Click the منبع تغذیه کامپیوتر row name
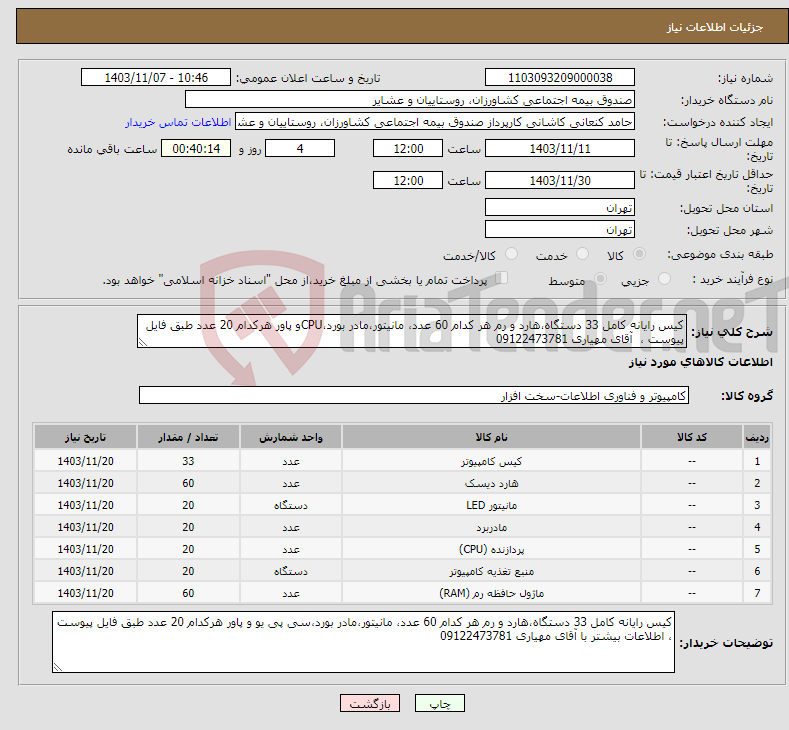Image resolution: width=789 pixels, height=730 pixels. (x=491, y=572)
